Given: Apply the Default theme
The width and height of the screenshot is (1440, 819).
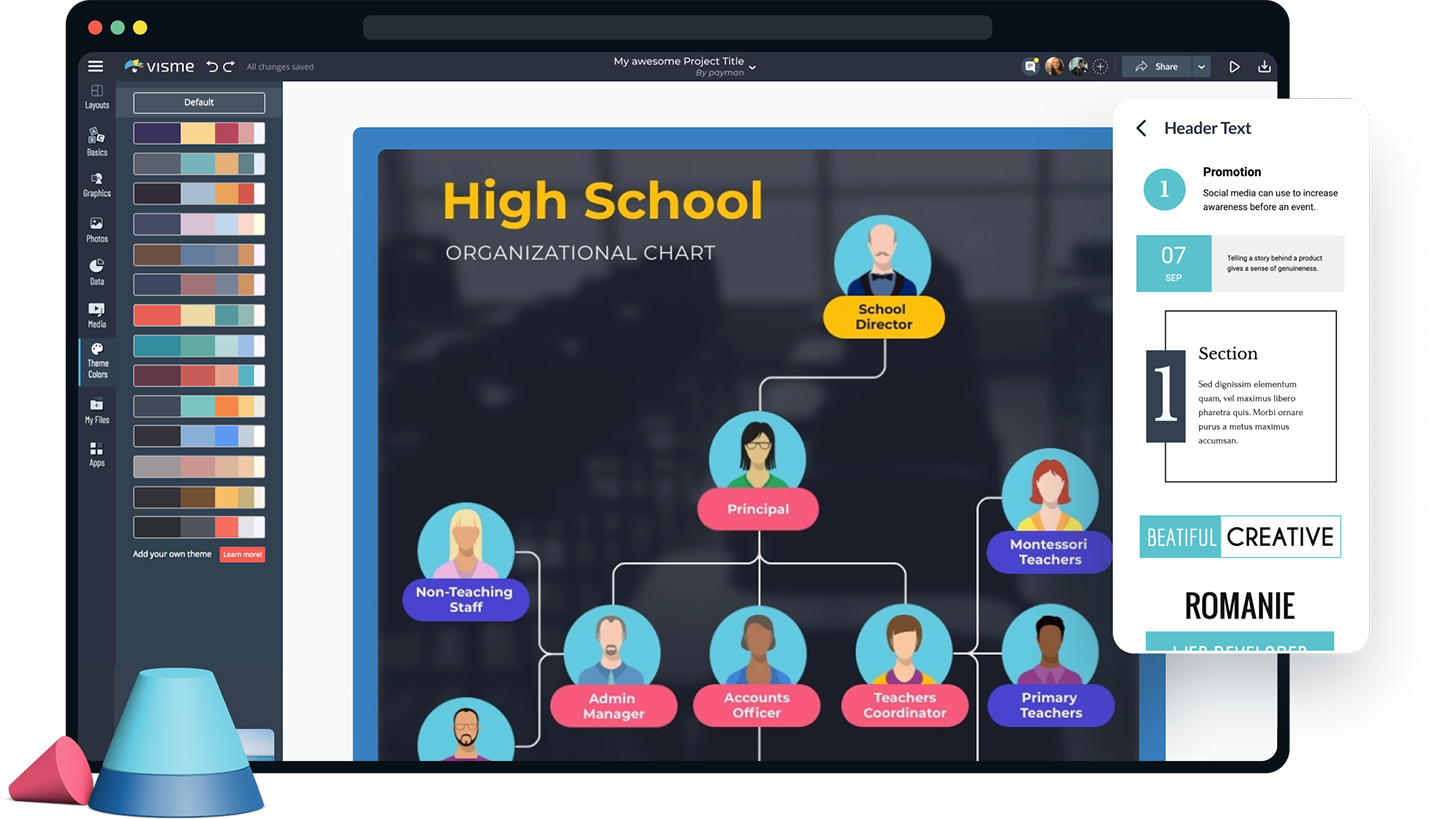Looking at the screenshot, I should tap(198, 102).
